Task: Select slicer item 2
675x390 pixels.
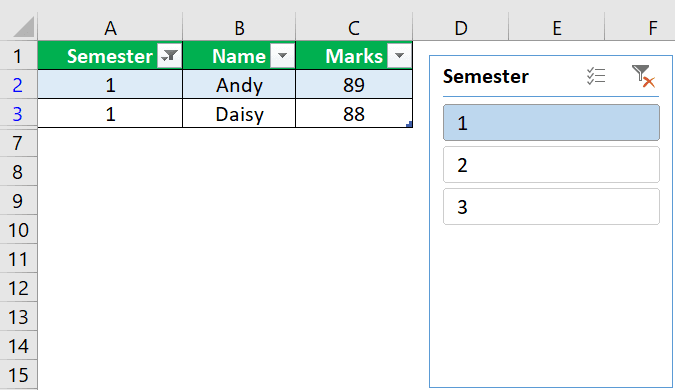Action: (551, 164)
